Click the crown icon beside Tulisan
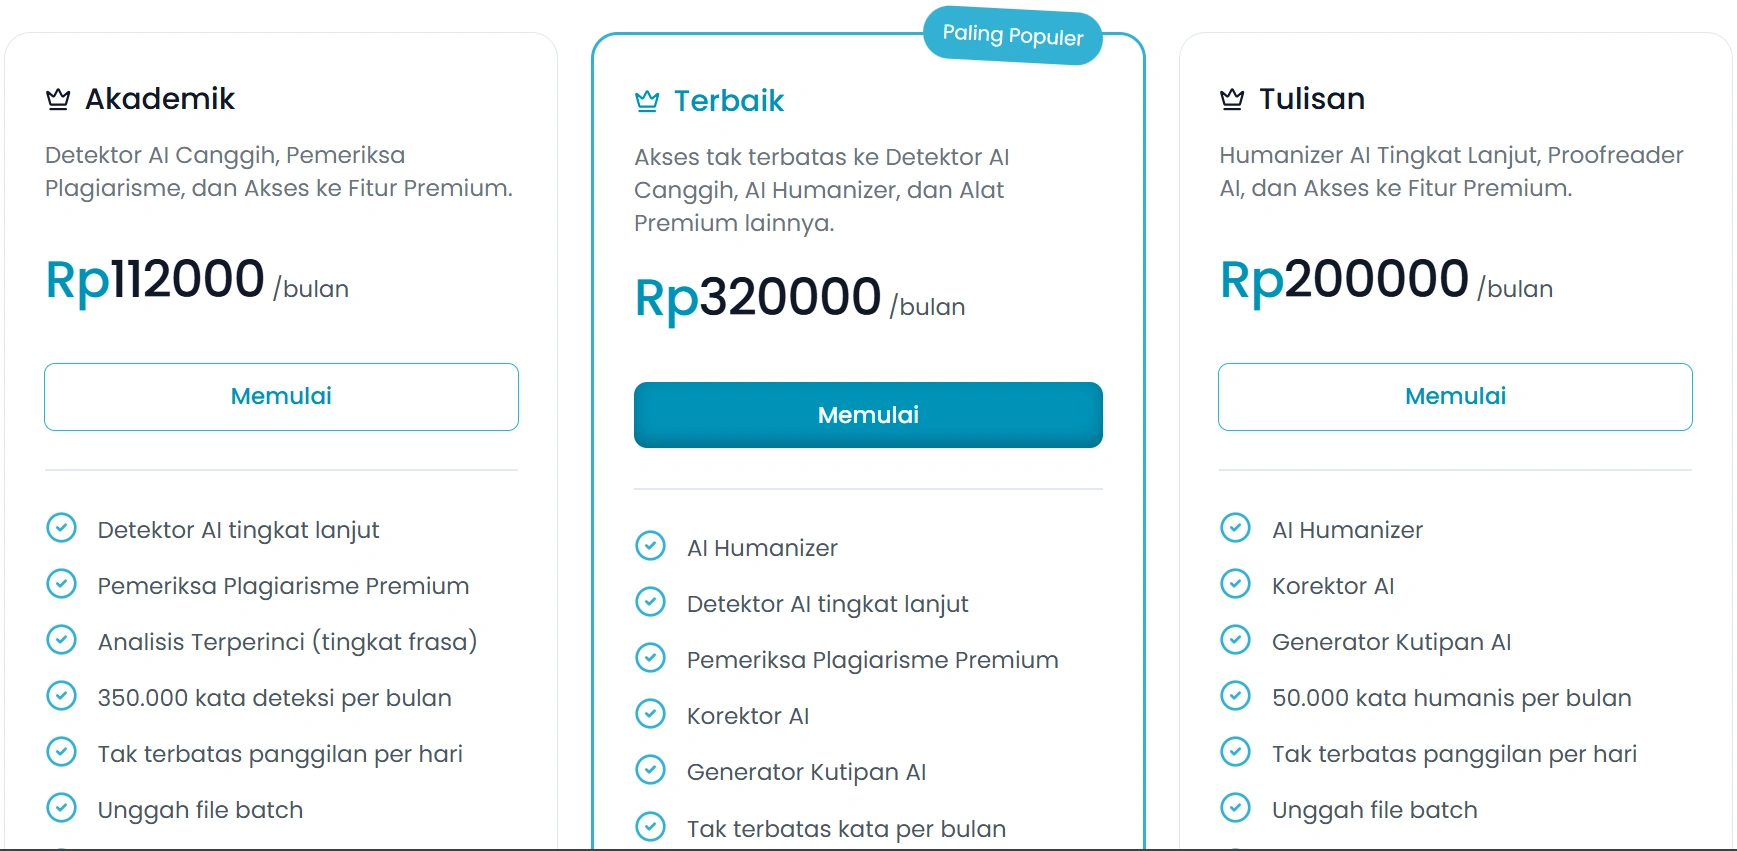Screen dimensions: 1737x851 [1232, 99]
